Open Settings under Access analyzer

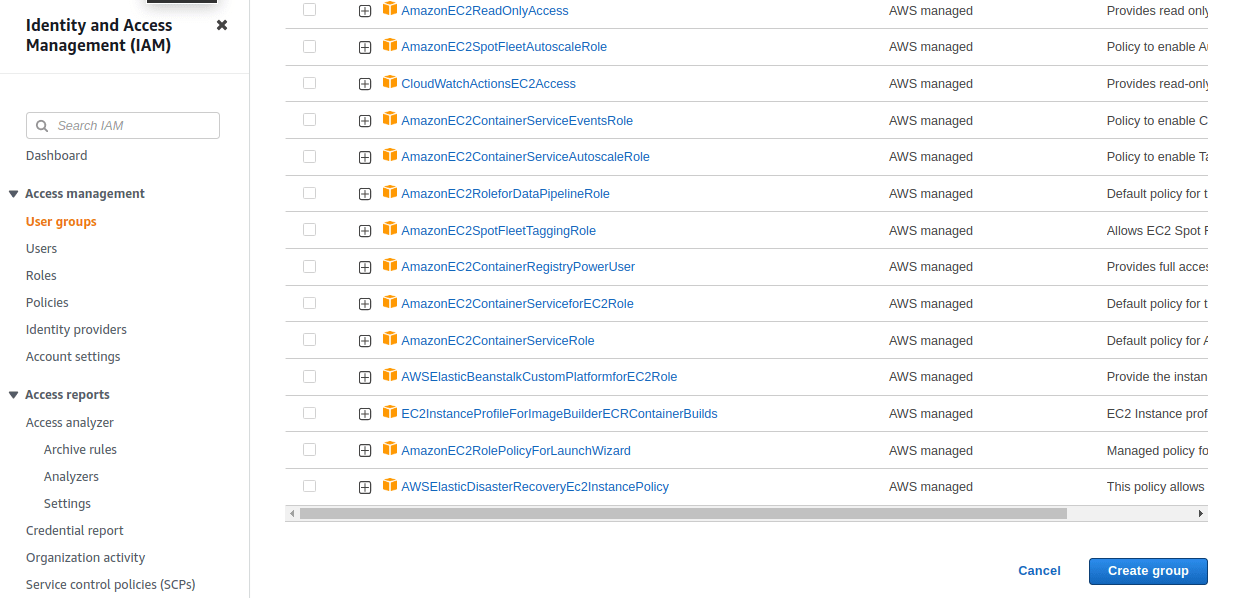67,504
